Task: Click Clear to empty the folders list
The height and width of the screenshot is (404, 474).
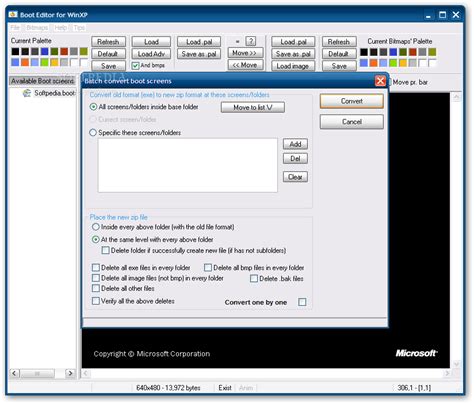Action: point(295,177)
